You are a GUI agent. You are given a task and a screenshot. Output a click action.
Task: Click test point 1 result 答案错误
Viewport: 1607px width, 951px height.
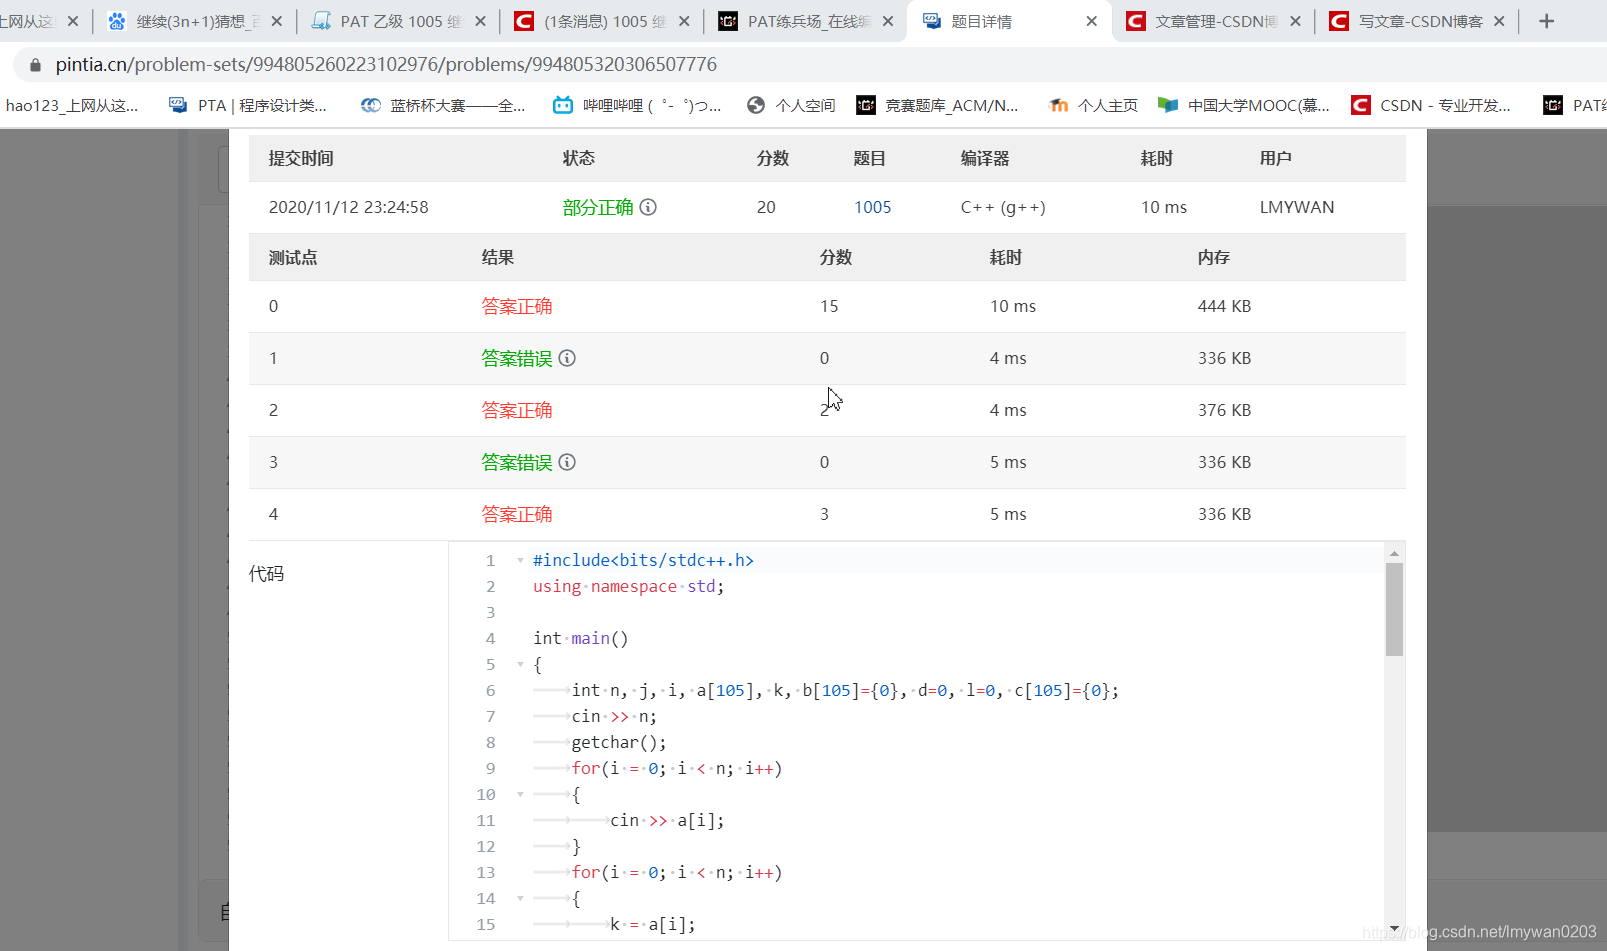click(x=517, y=358)
